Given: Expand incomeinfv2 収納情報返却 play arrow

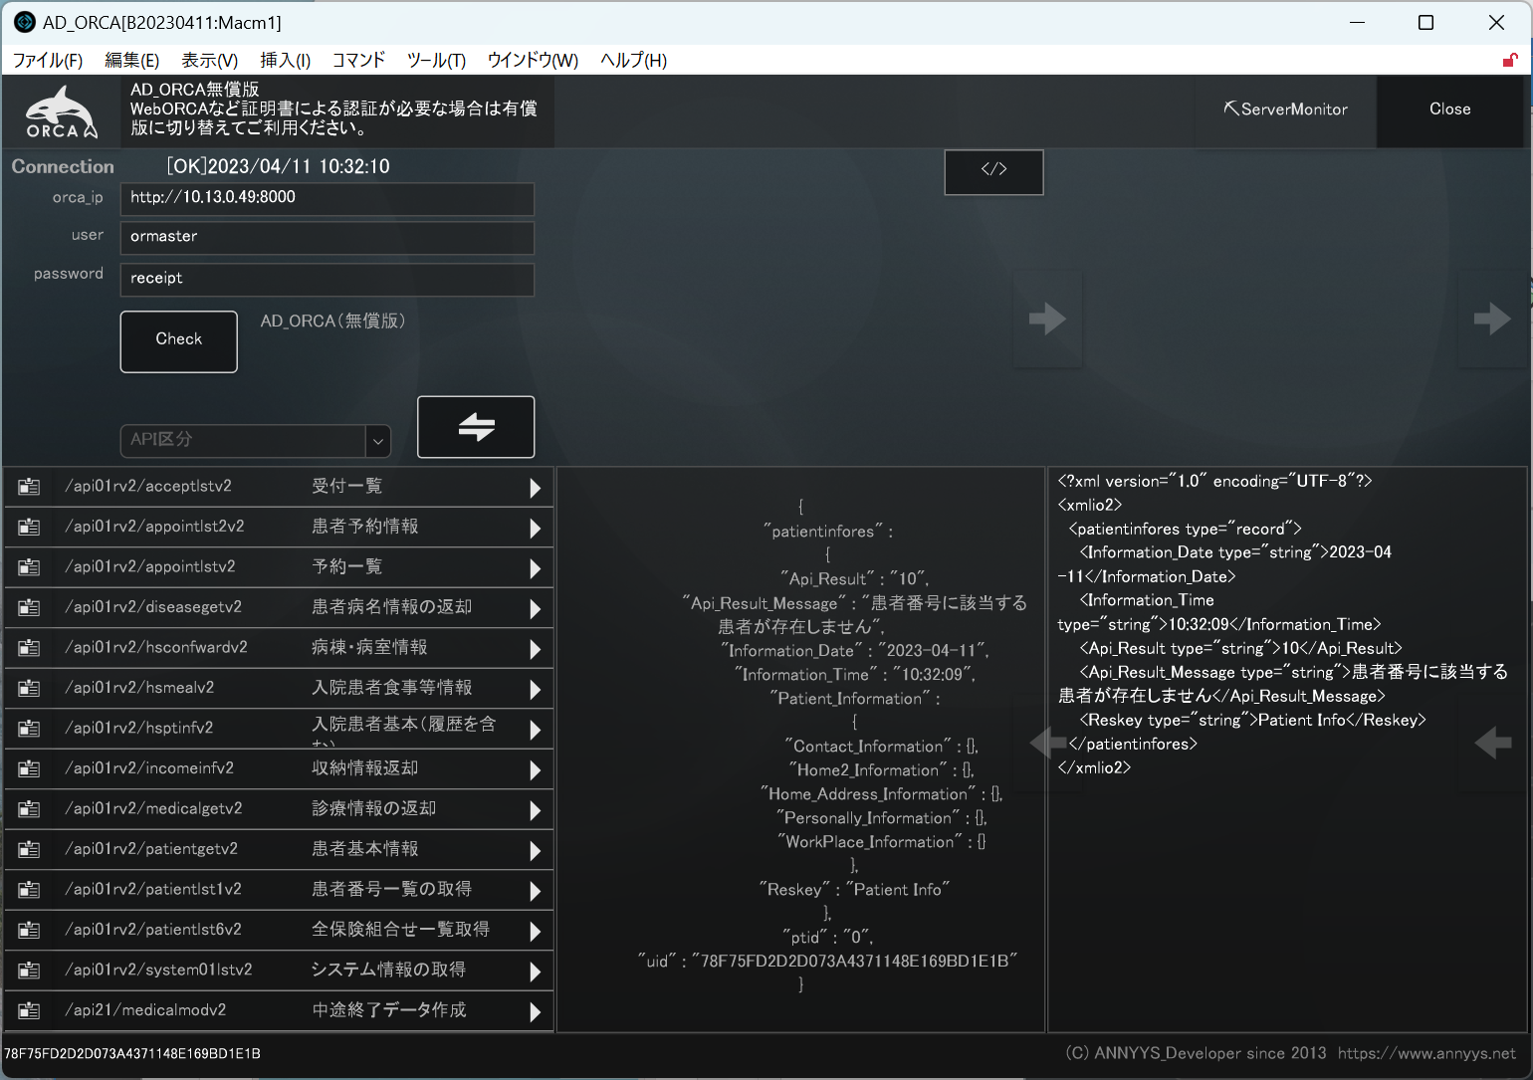Looking at the screenshot, I should point(535,770).
